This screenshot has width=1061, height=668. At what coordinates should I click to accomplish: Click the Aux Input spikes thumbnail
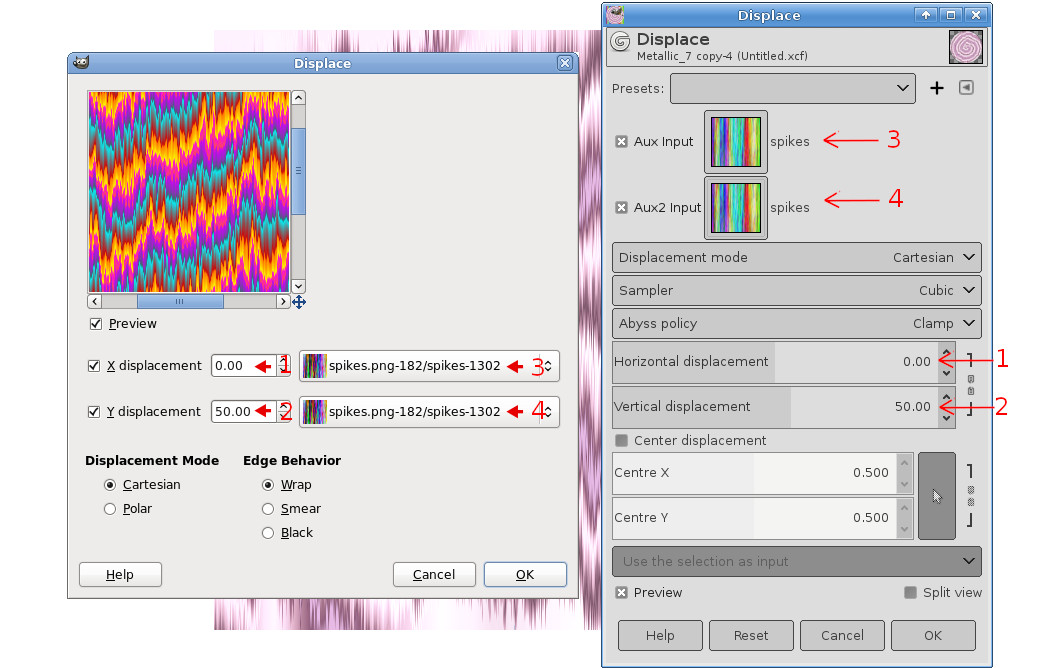click(736, 141)
